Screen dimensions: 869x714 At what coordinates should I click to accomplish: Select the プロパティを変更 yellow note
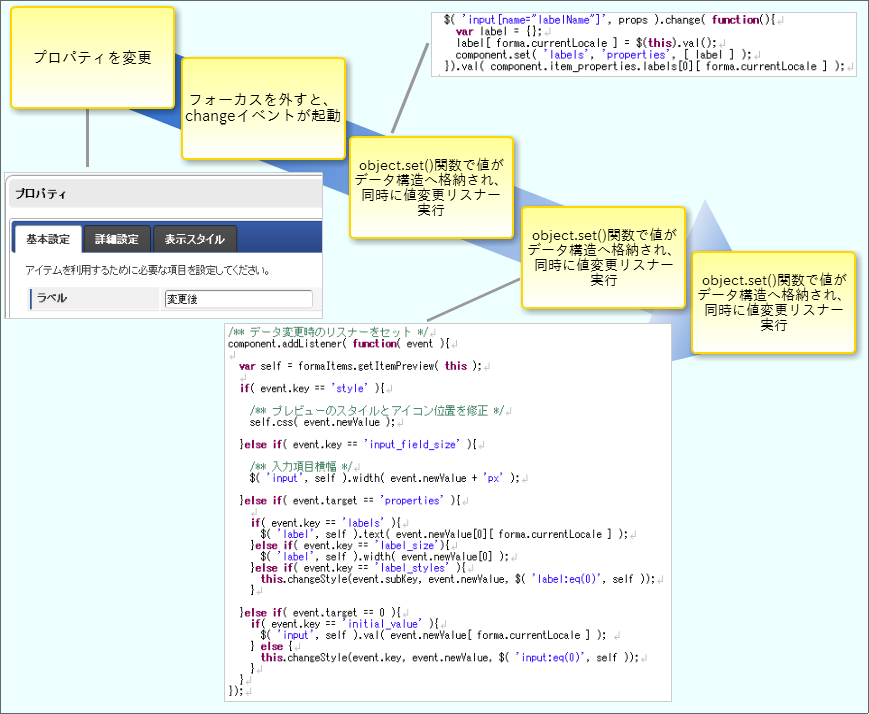click(x=92, y=58)
